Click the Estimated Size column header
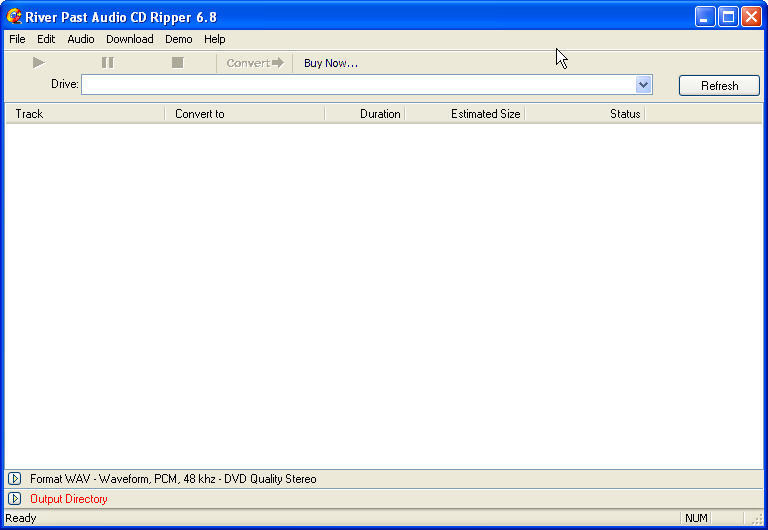The width and height of the screenshot is (768, 530). click(464, 114)
